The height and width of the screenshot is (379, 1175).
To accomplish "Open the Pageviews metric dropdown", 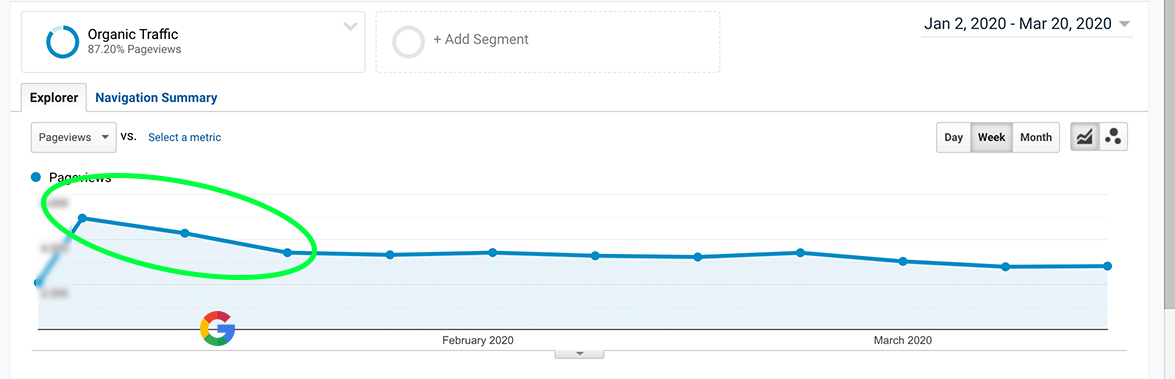I will 73,137.
